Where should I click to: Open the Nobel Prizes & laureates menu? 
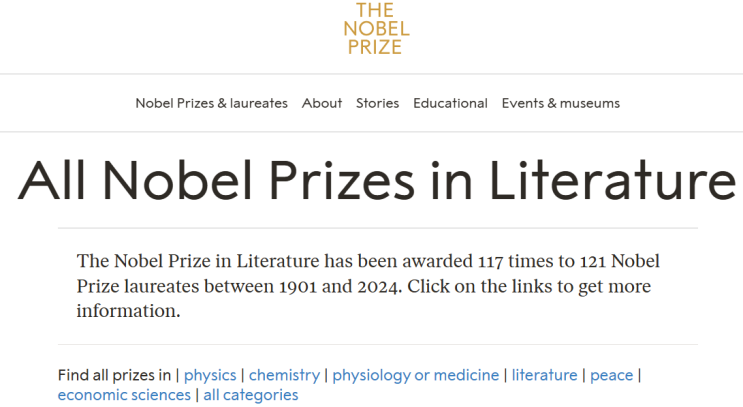point(211,103)
